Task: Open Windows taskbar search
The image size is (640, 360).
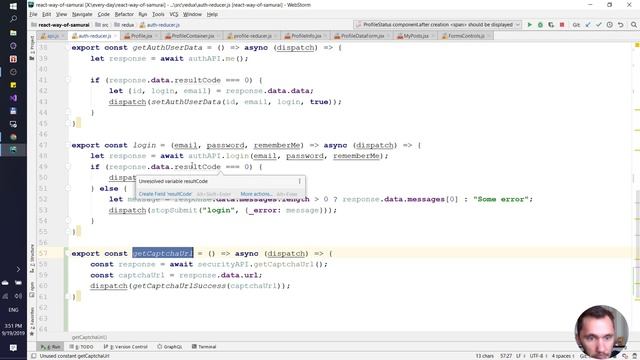Action: (x=13, y=19)
